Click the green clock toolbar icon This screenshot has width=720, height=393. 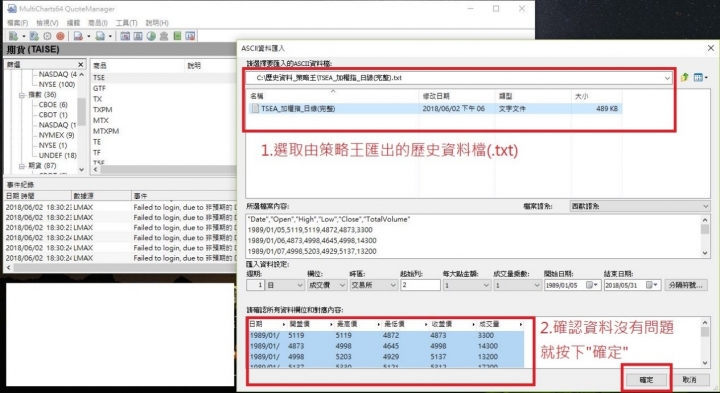click(151, 36)
